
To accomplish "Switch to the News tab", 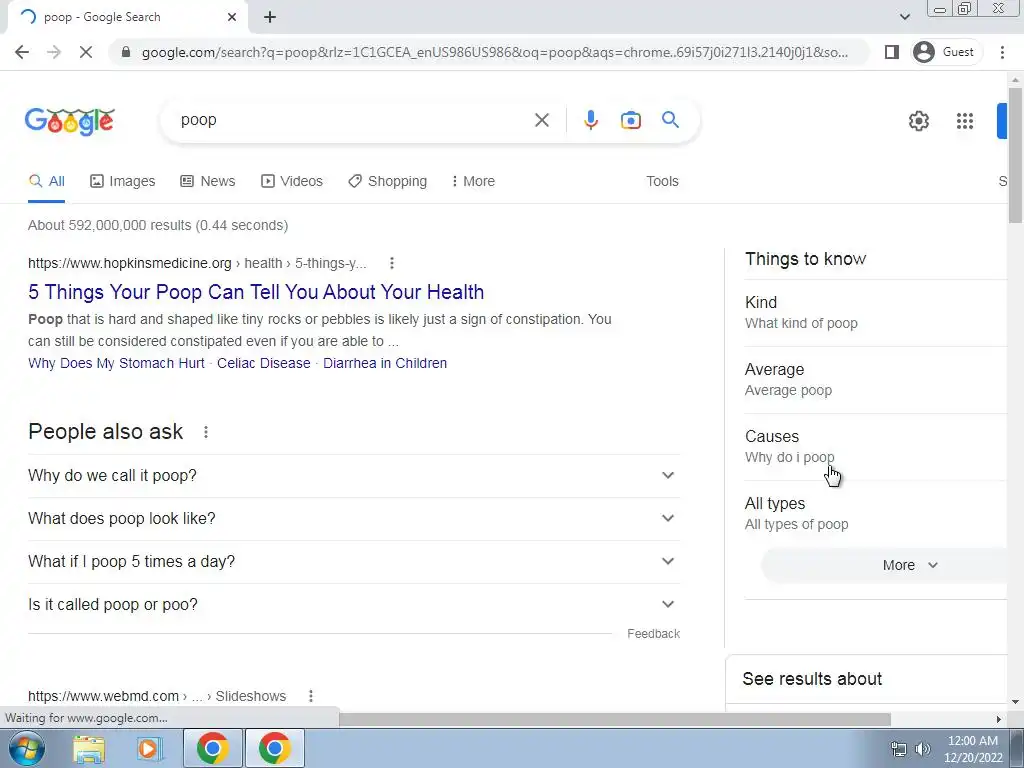I will click(x=208, y=182).
